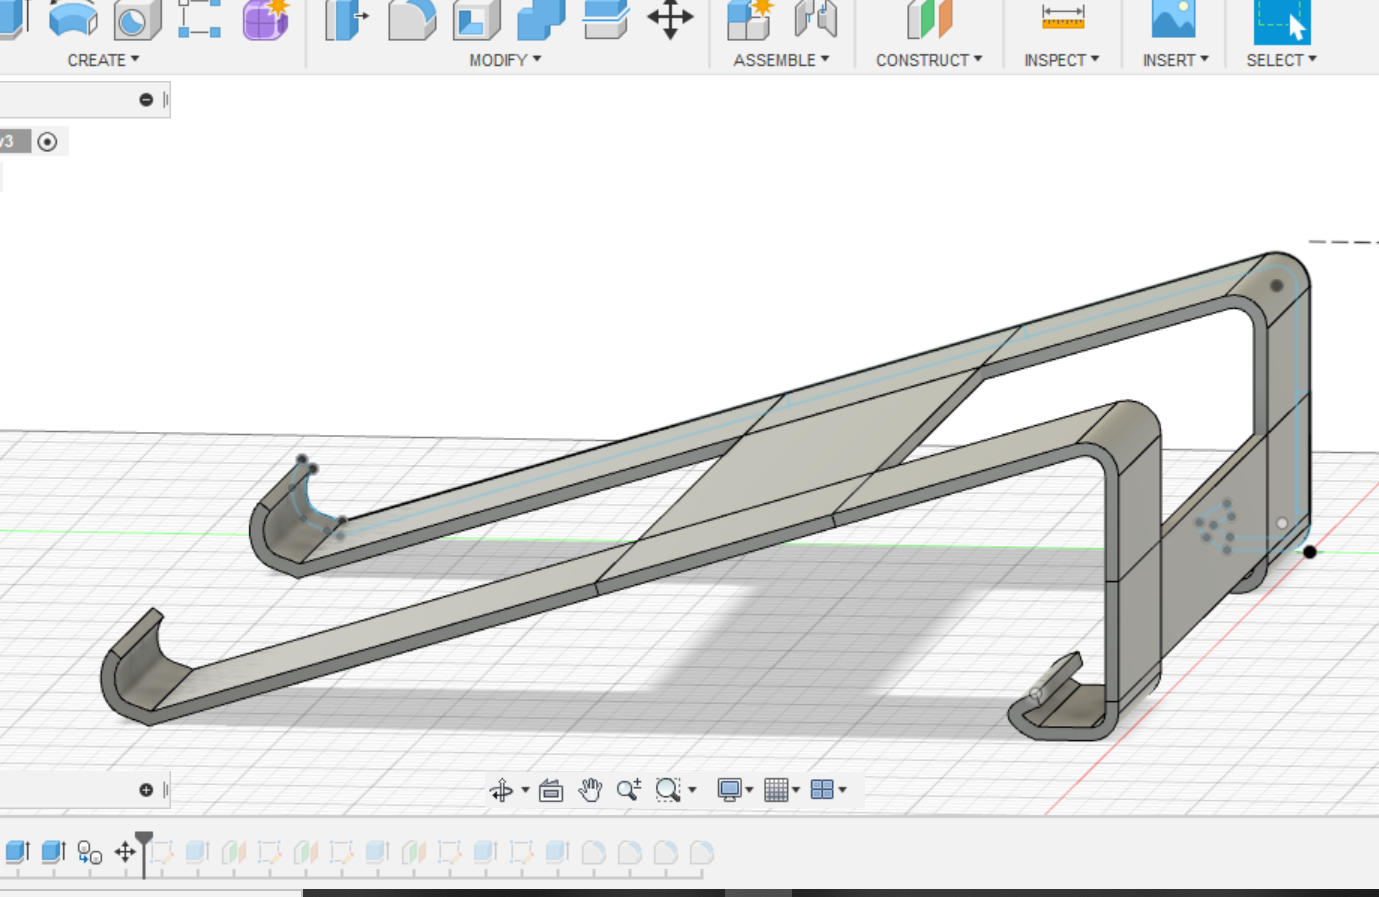1379x897 pixels.
Task: Select the second Extrude feature in timeline
Action: point(53,852)
